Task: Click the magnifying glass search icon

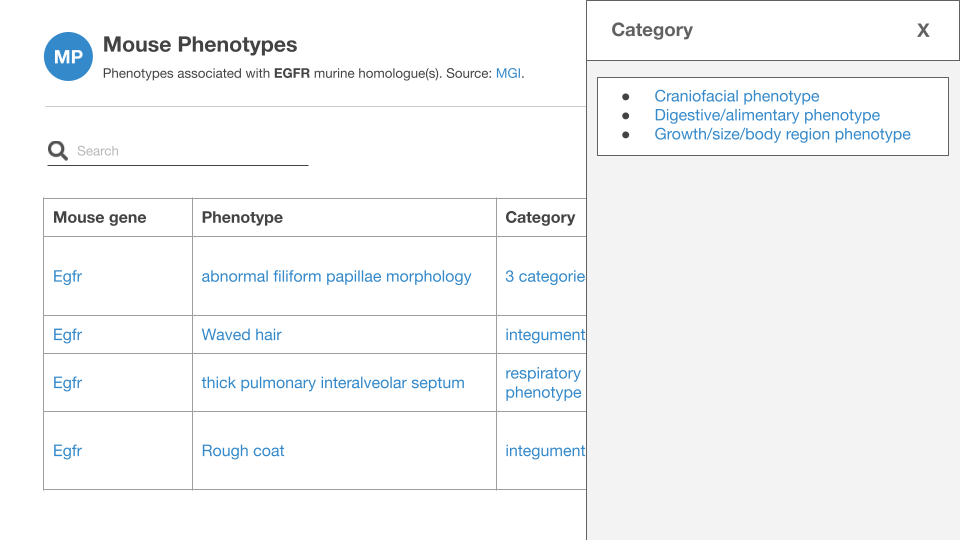Action: pos(58,150)
